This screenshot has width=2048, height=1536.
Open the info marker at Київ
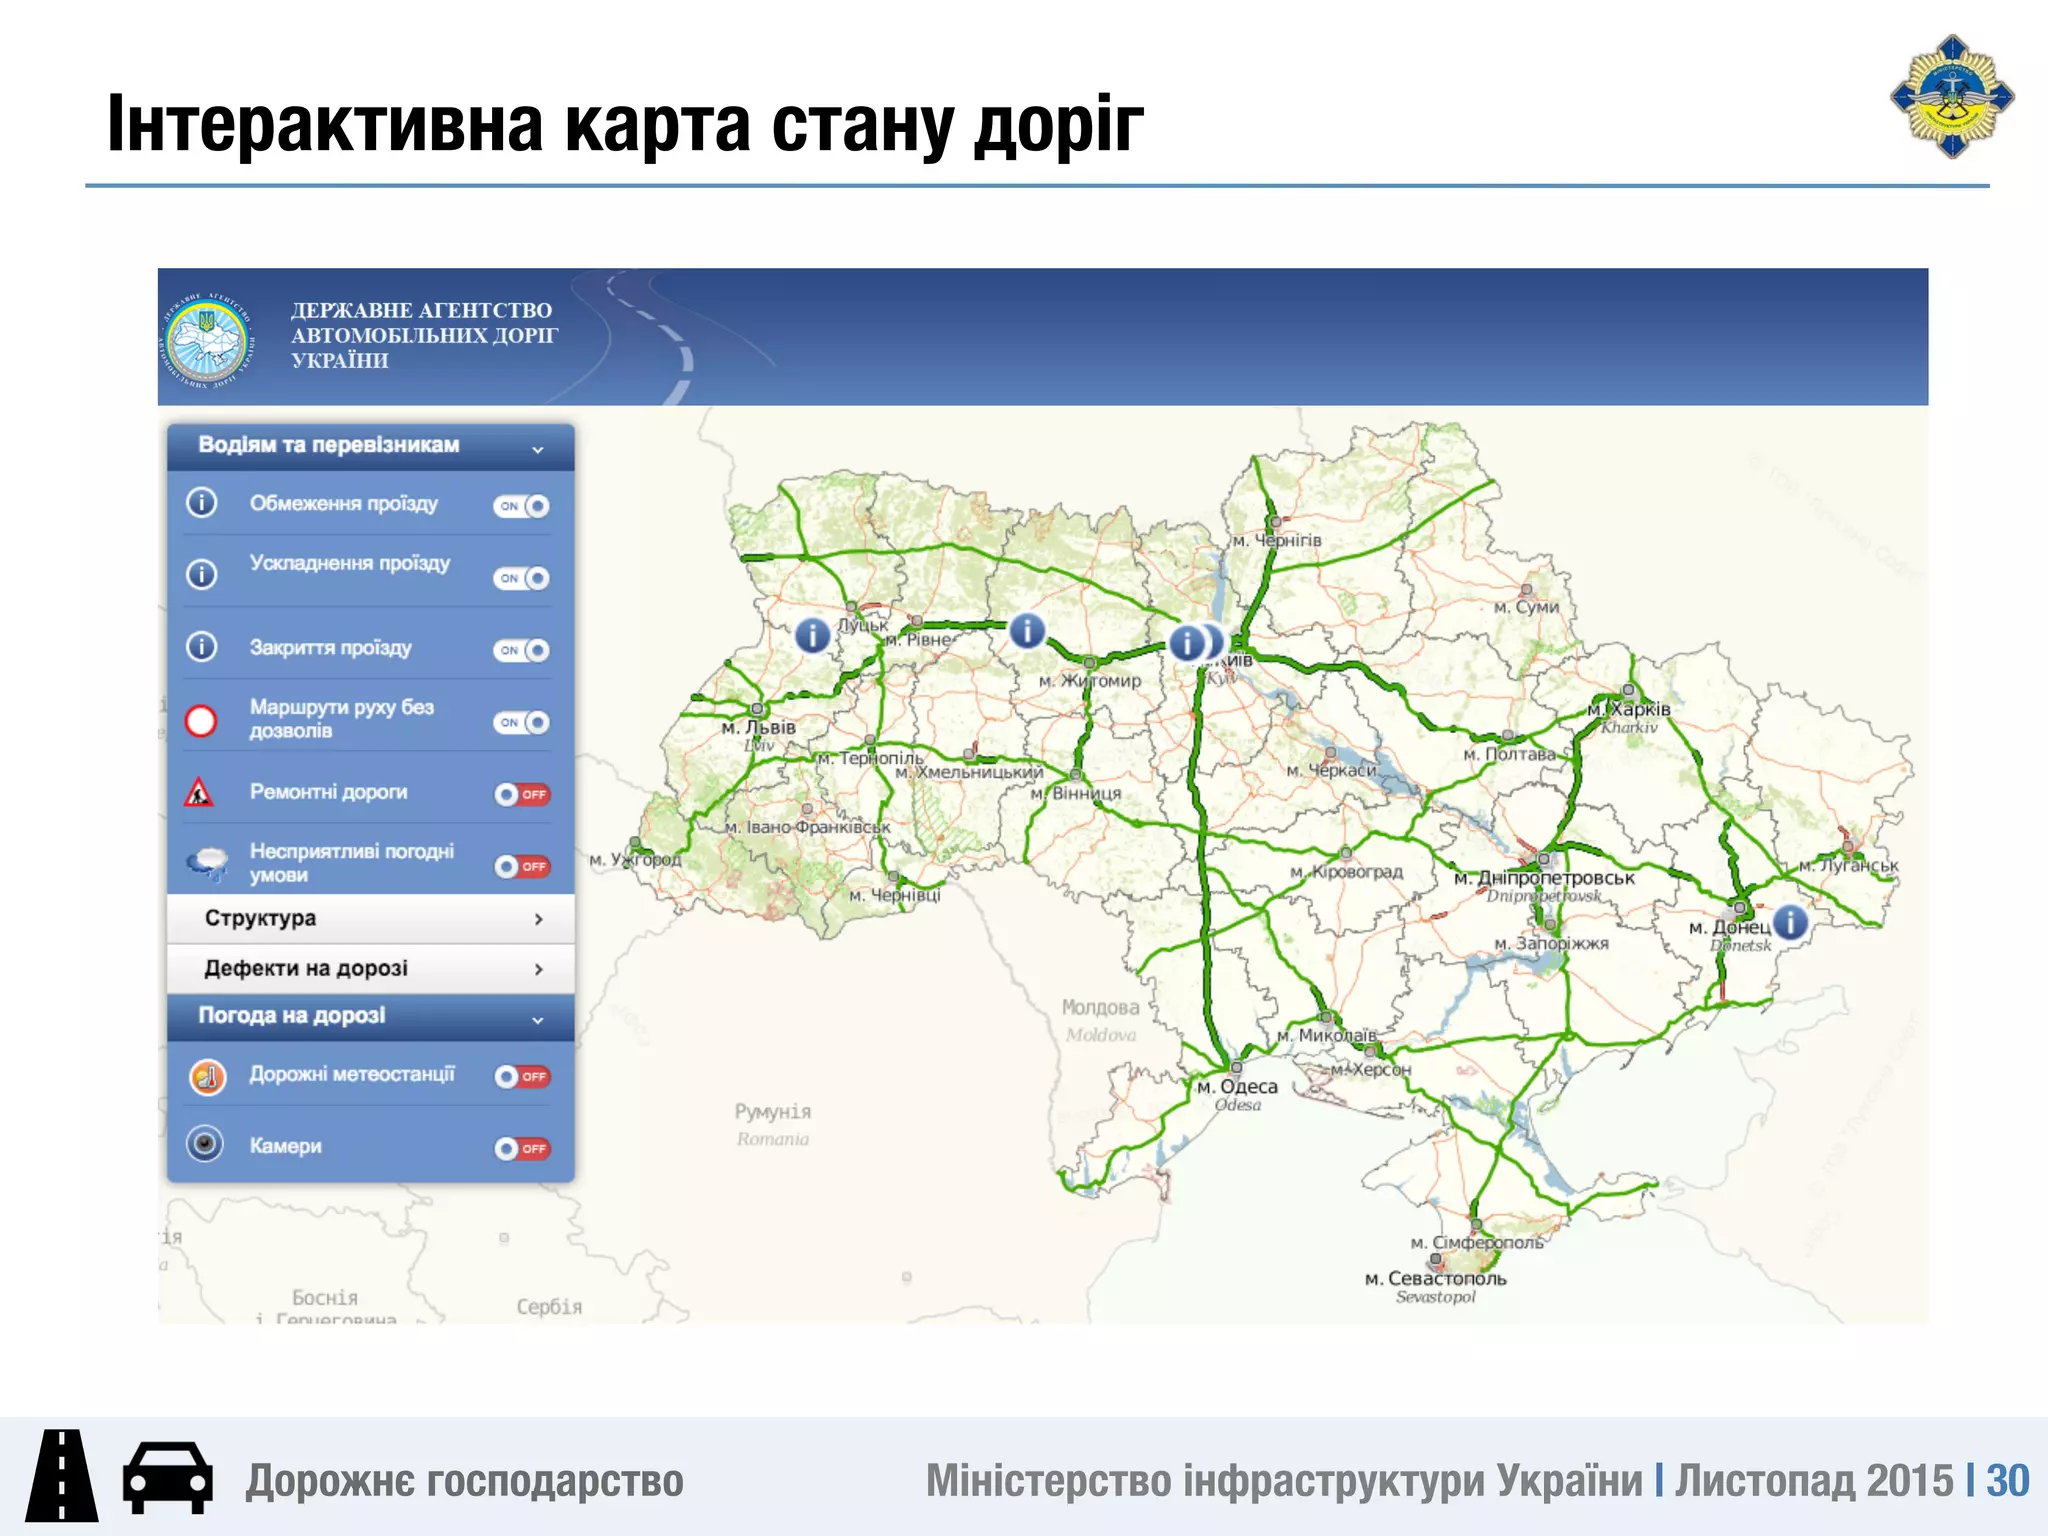tap(1188, 642)
